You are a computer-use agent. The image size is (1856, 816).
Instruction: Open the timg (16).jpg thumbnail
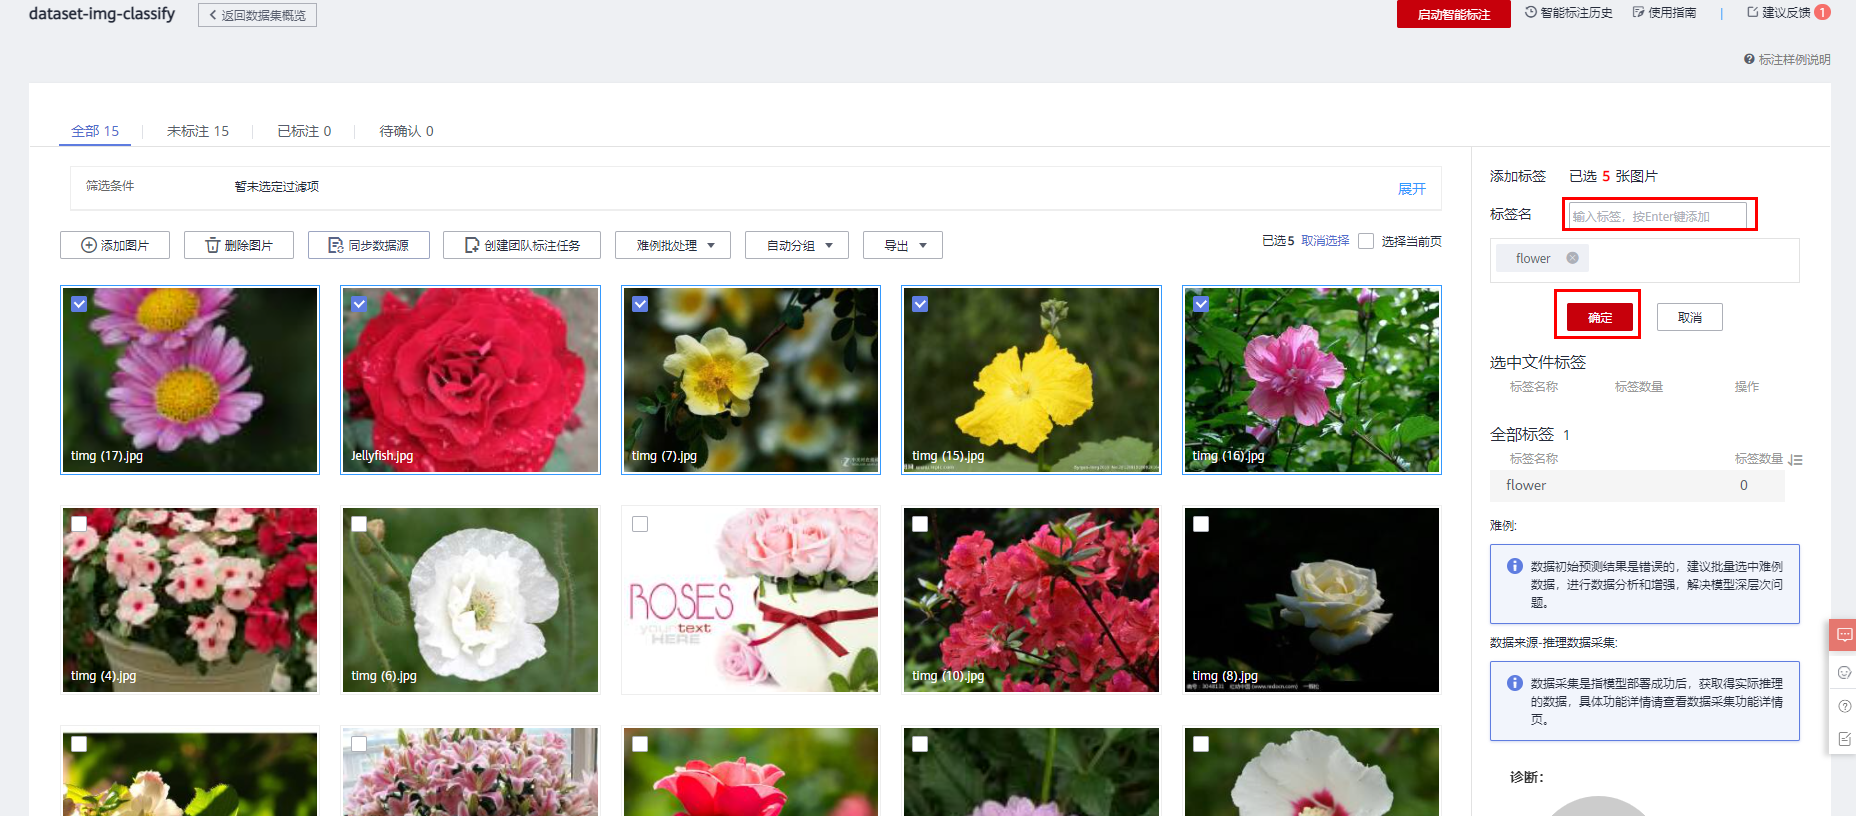(x=1312, y=380)
